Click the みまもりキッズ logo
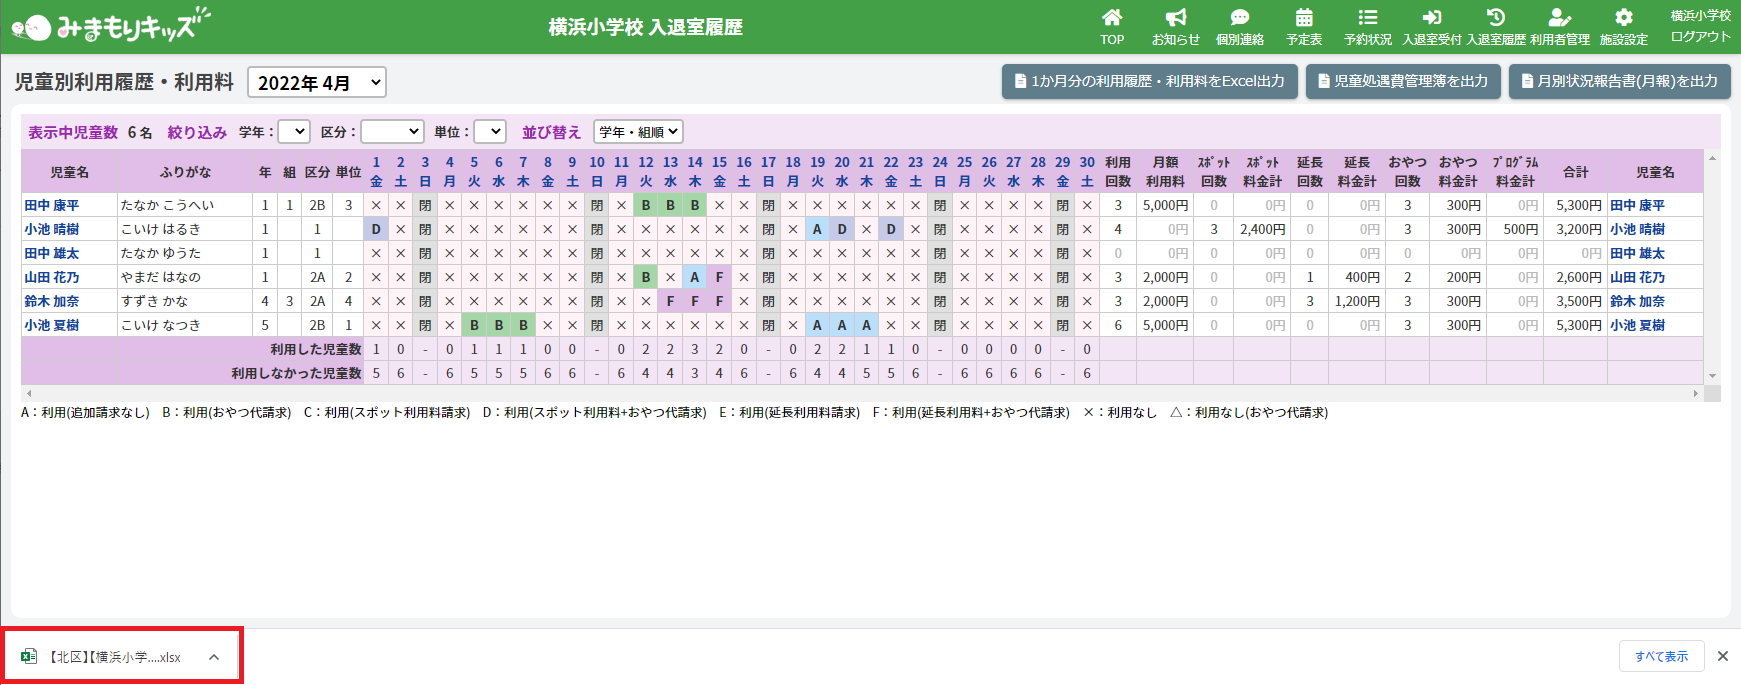The width and height of the screenshot is (1741, 685). (x=111, y=26)
